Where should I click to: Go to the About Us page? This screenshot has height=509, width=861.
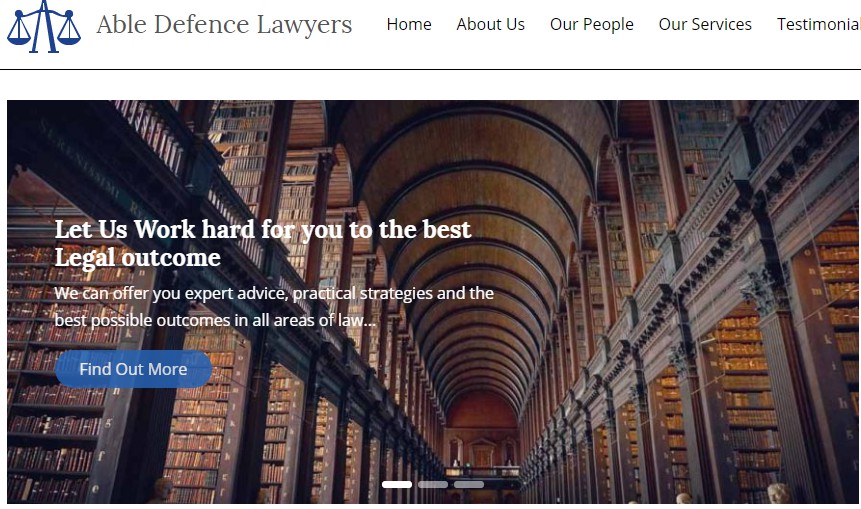coord(490,24)
